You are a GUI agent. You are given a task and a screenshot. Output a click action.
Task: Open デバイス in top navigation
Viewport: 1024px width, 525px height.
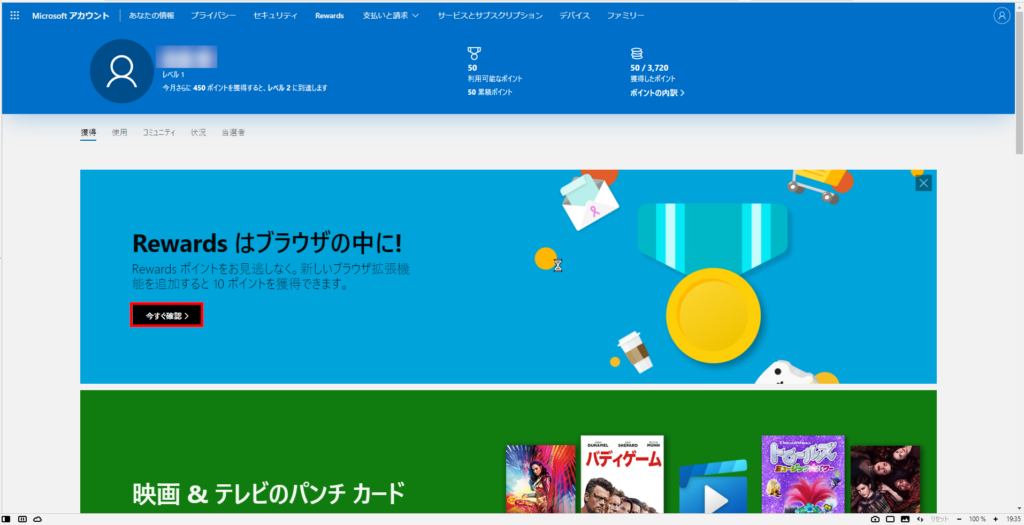click(575, 16)
